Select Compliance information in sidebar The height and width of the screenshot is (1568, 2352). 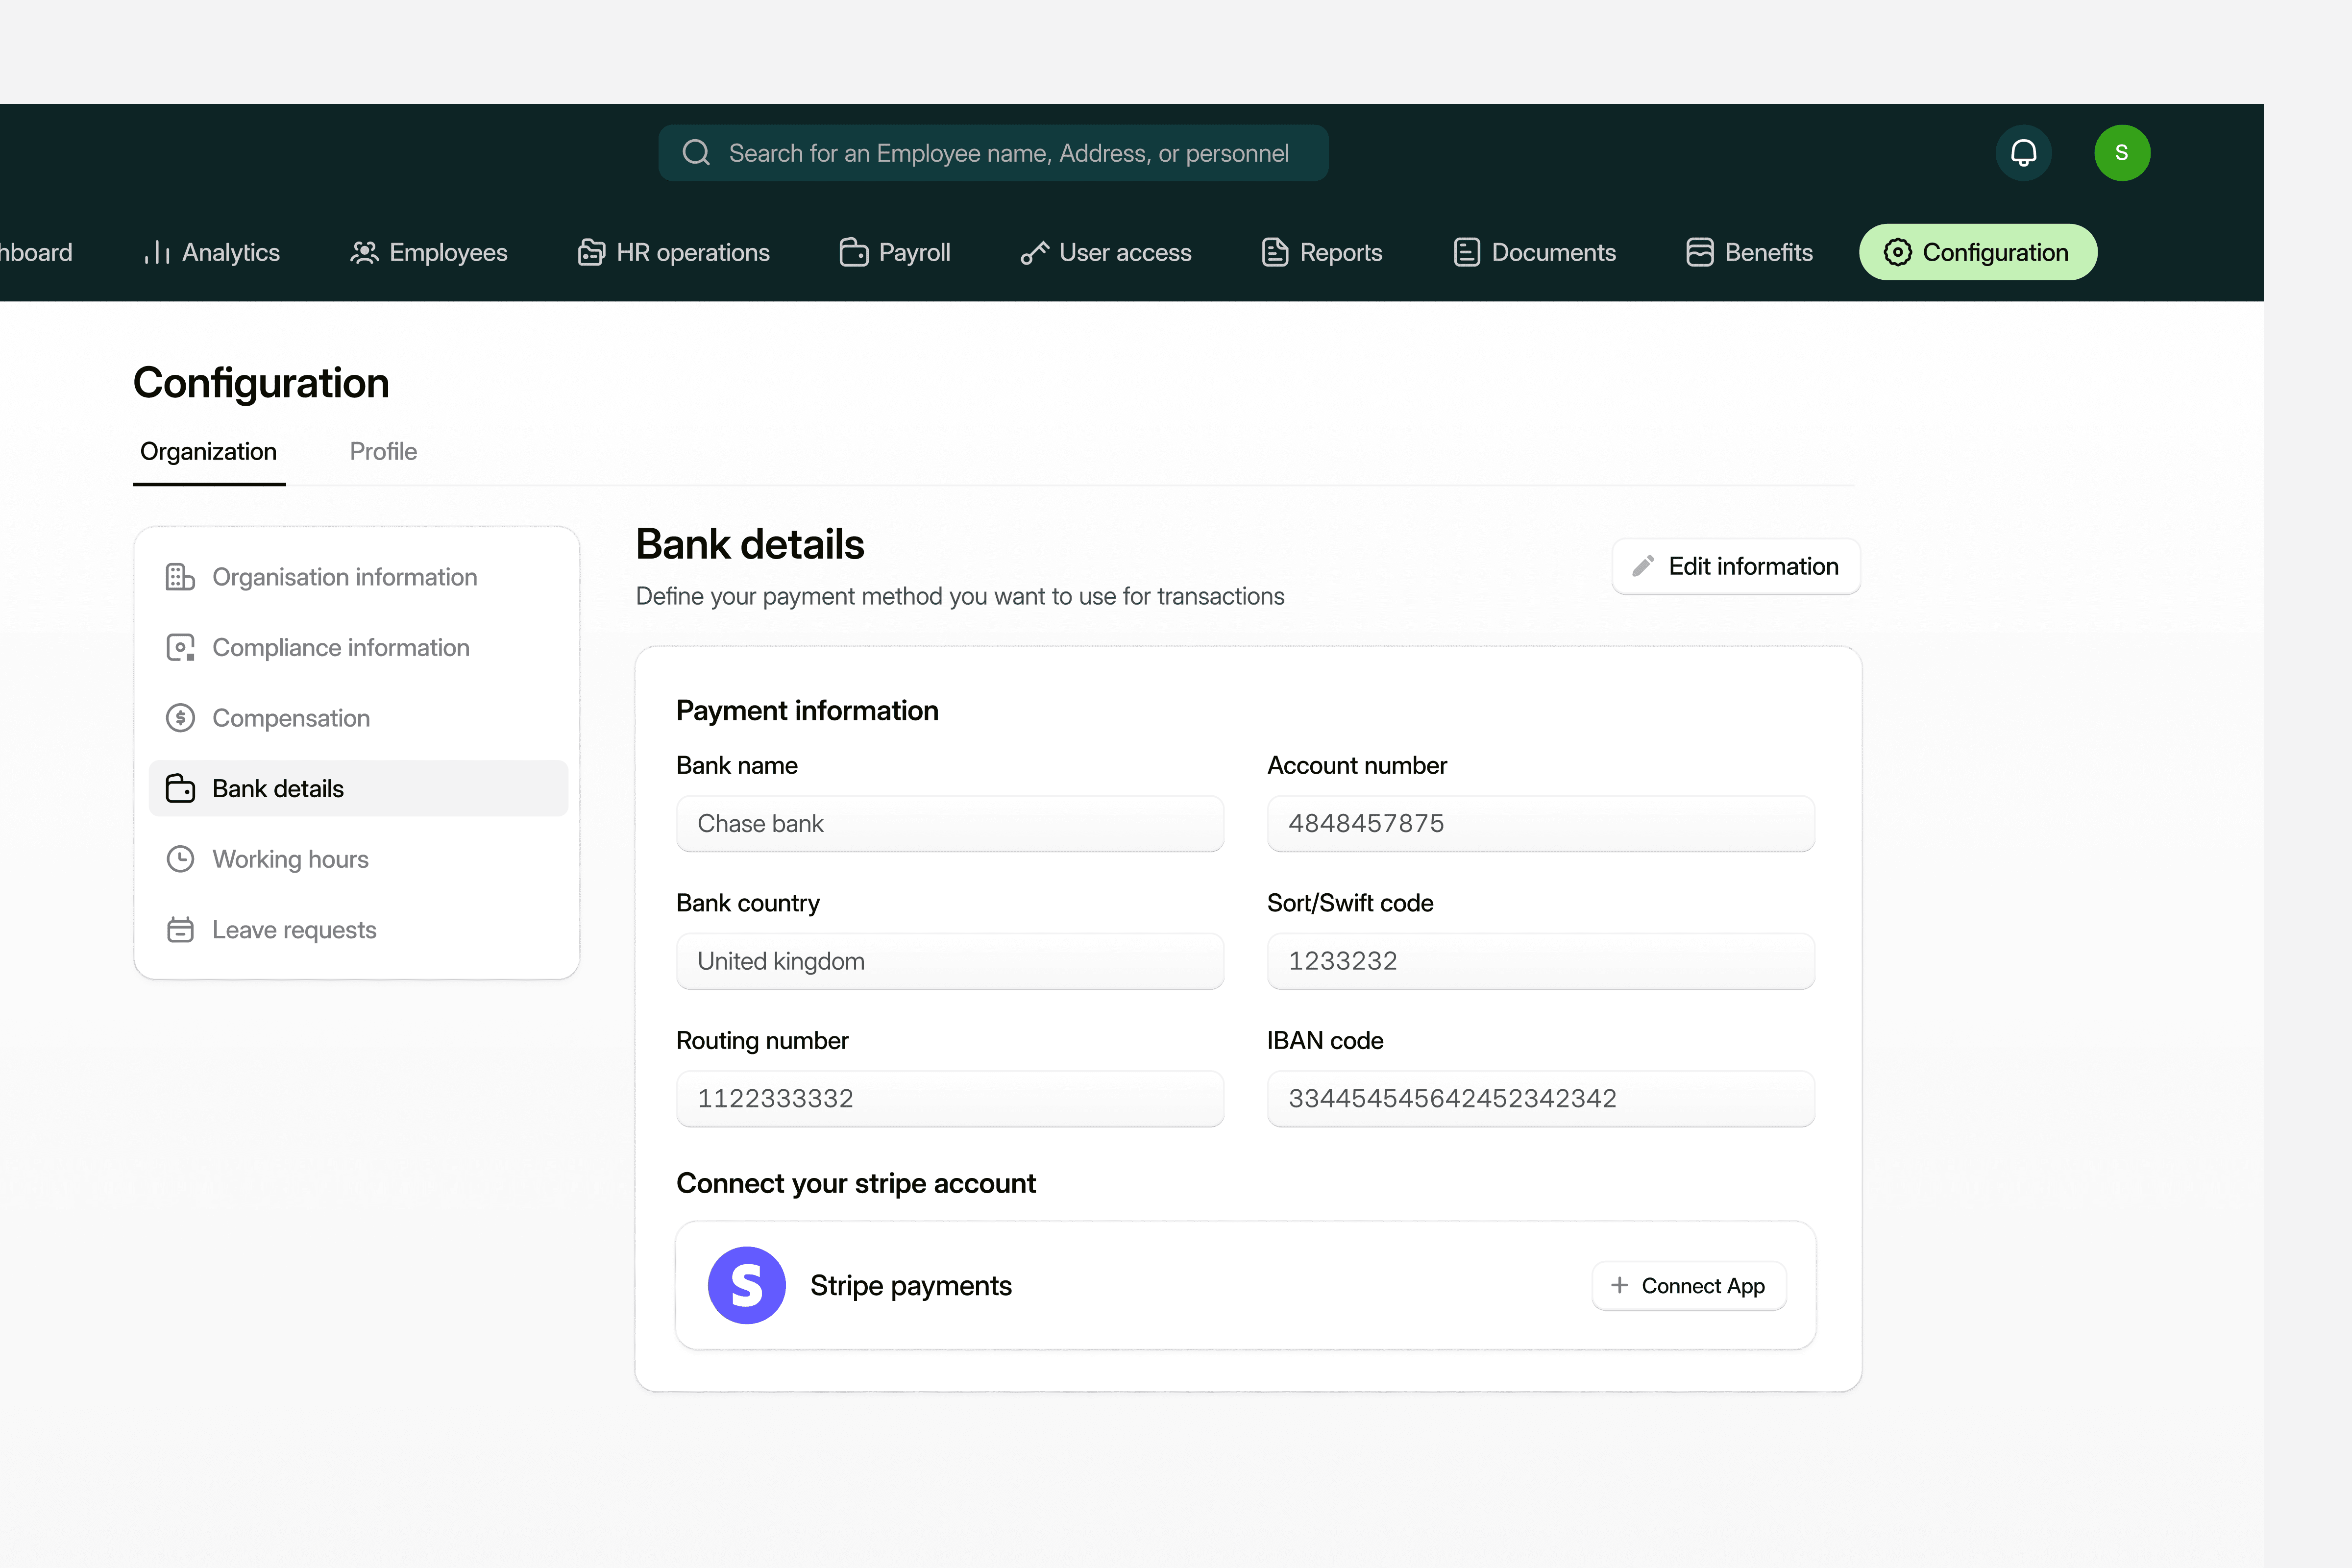point(358,648)
